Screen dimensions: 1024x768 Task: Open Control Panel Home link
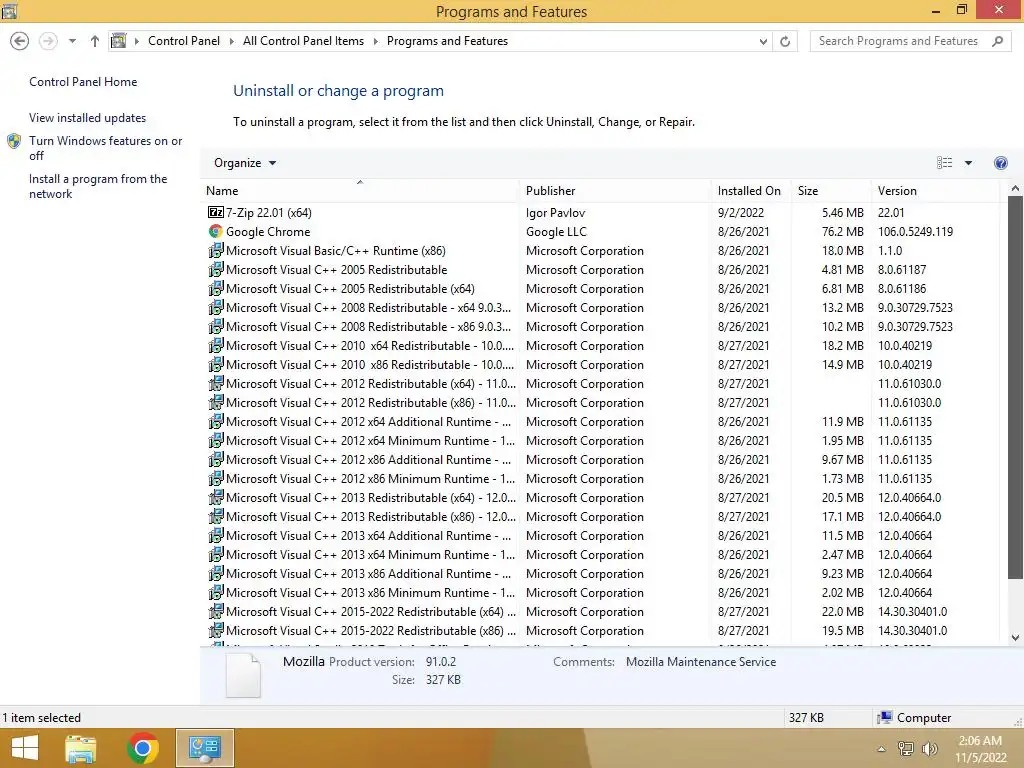83,82
